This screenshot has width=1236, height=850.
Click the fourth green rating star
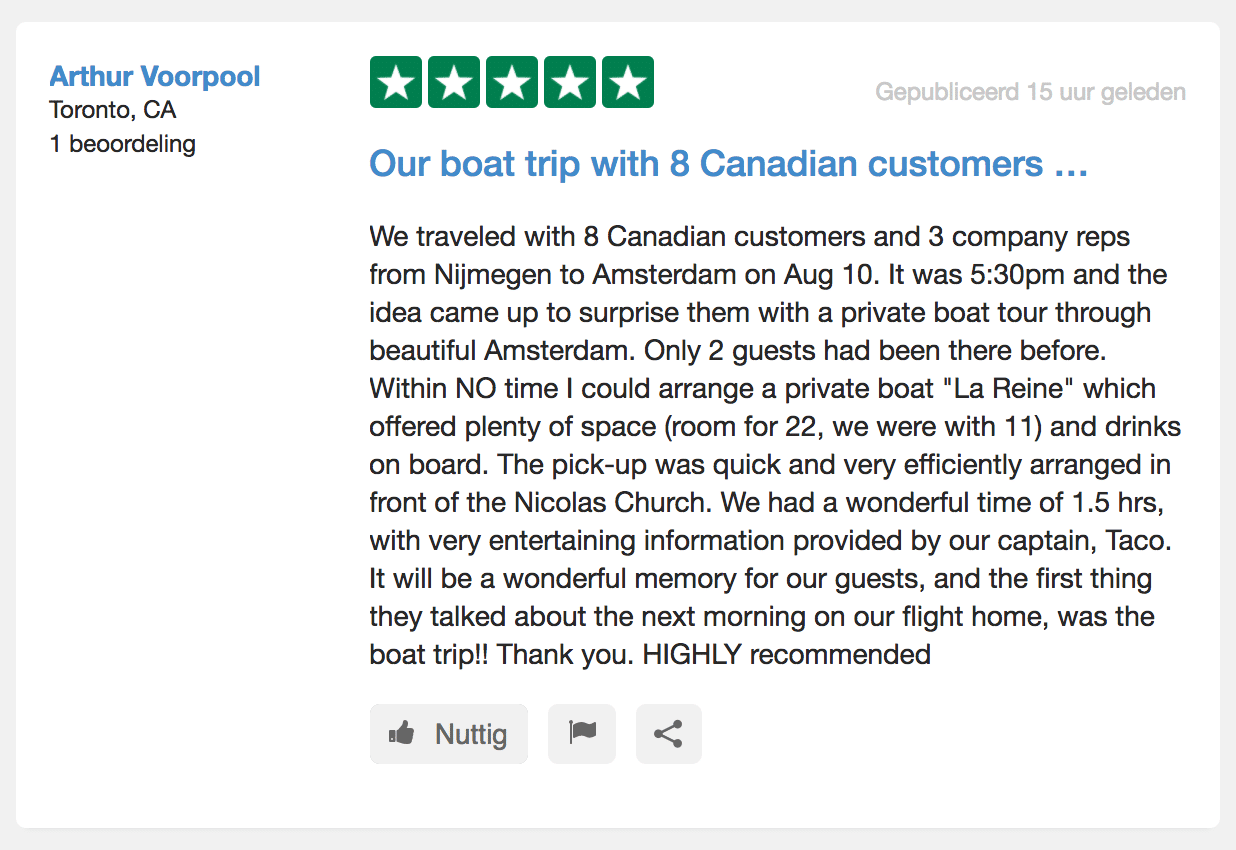click(x=570, y=82)
